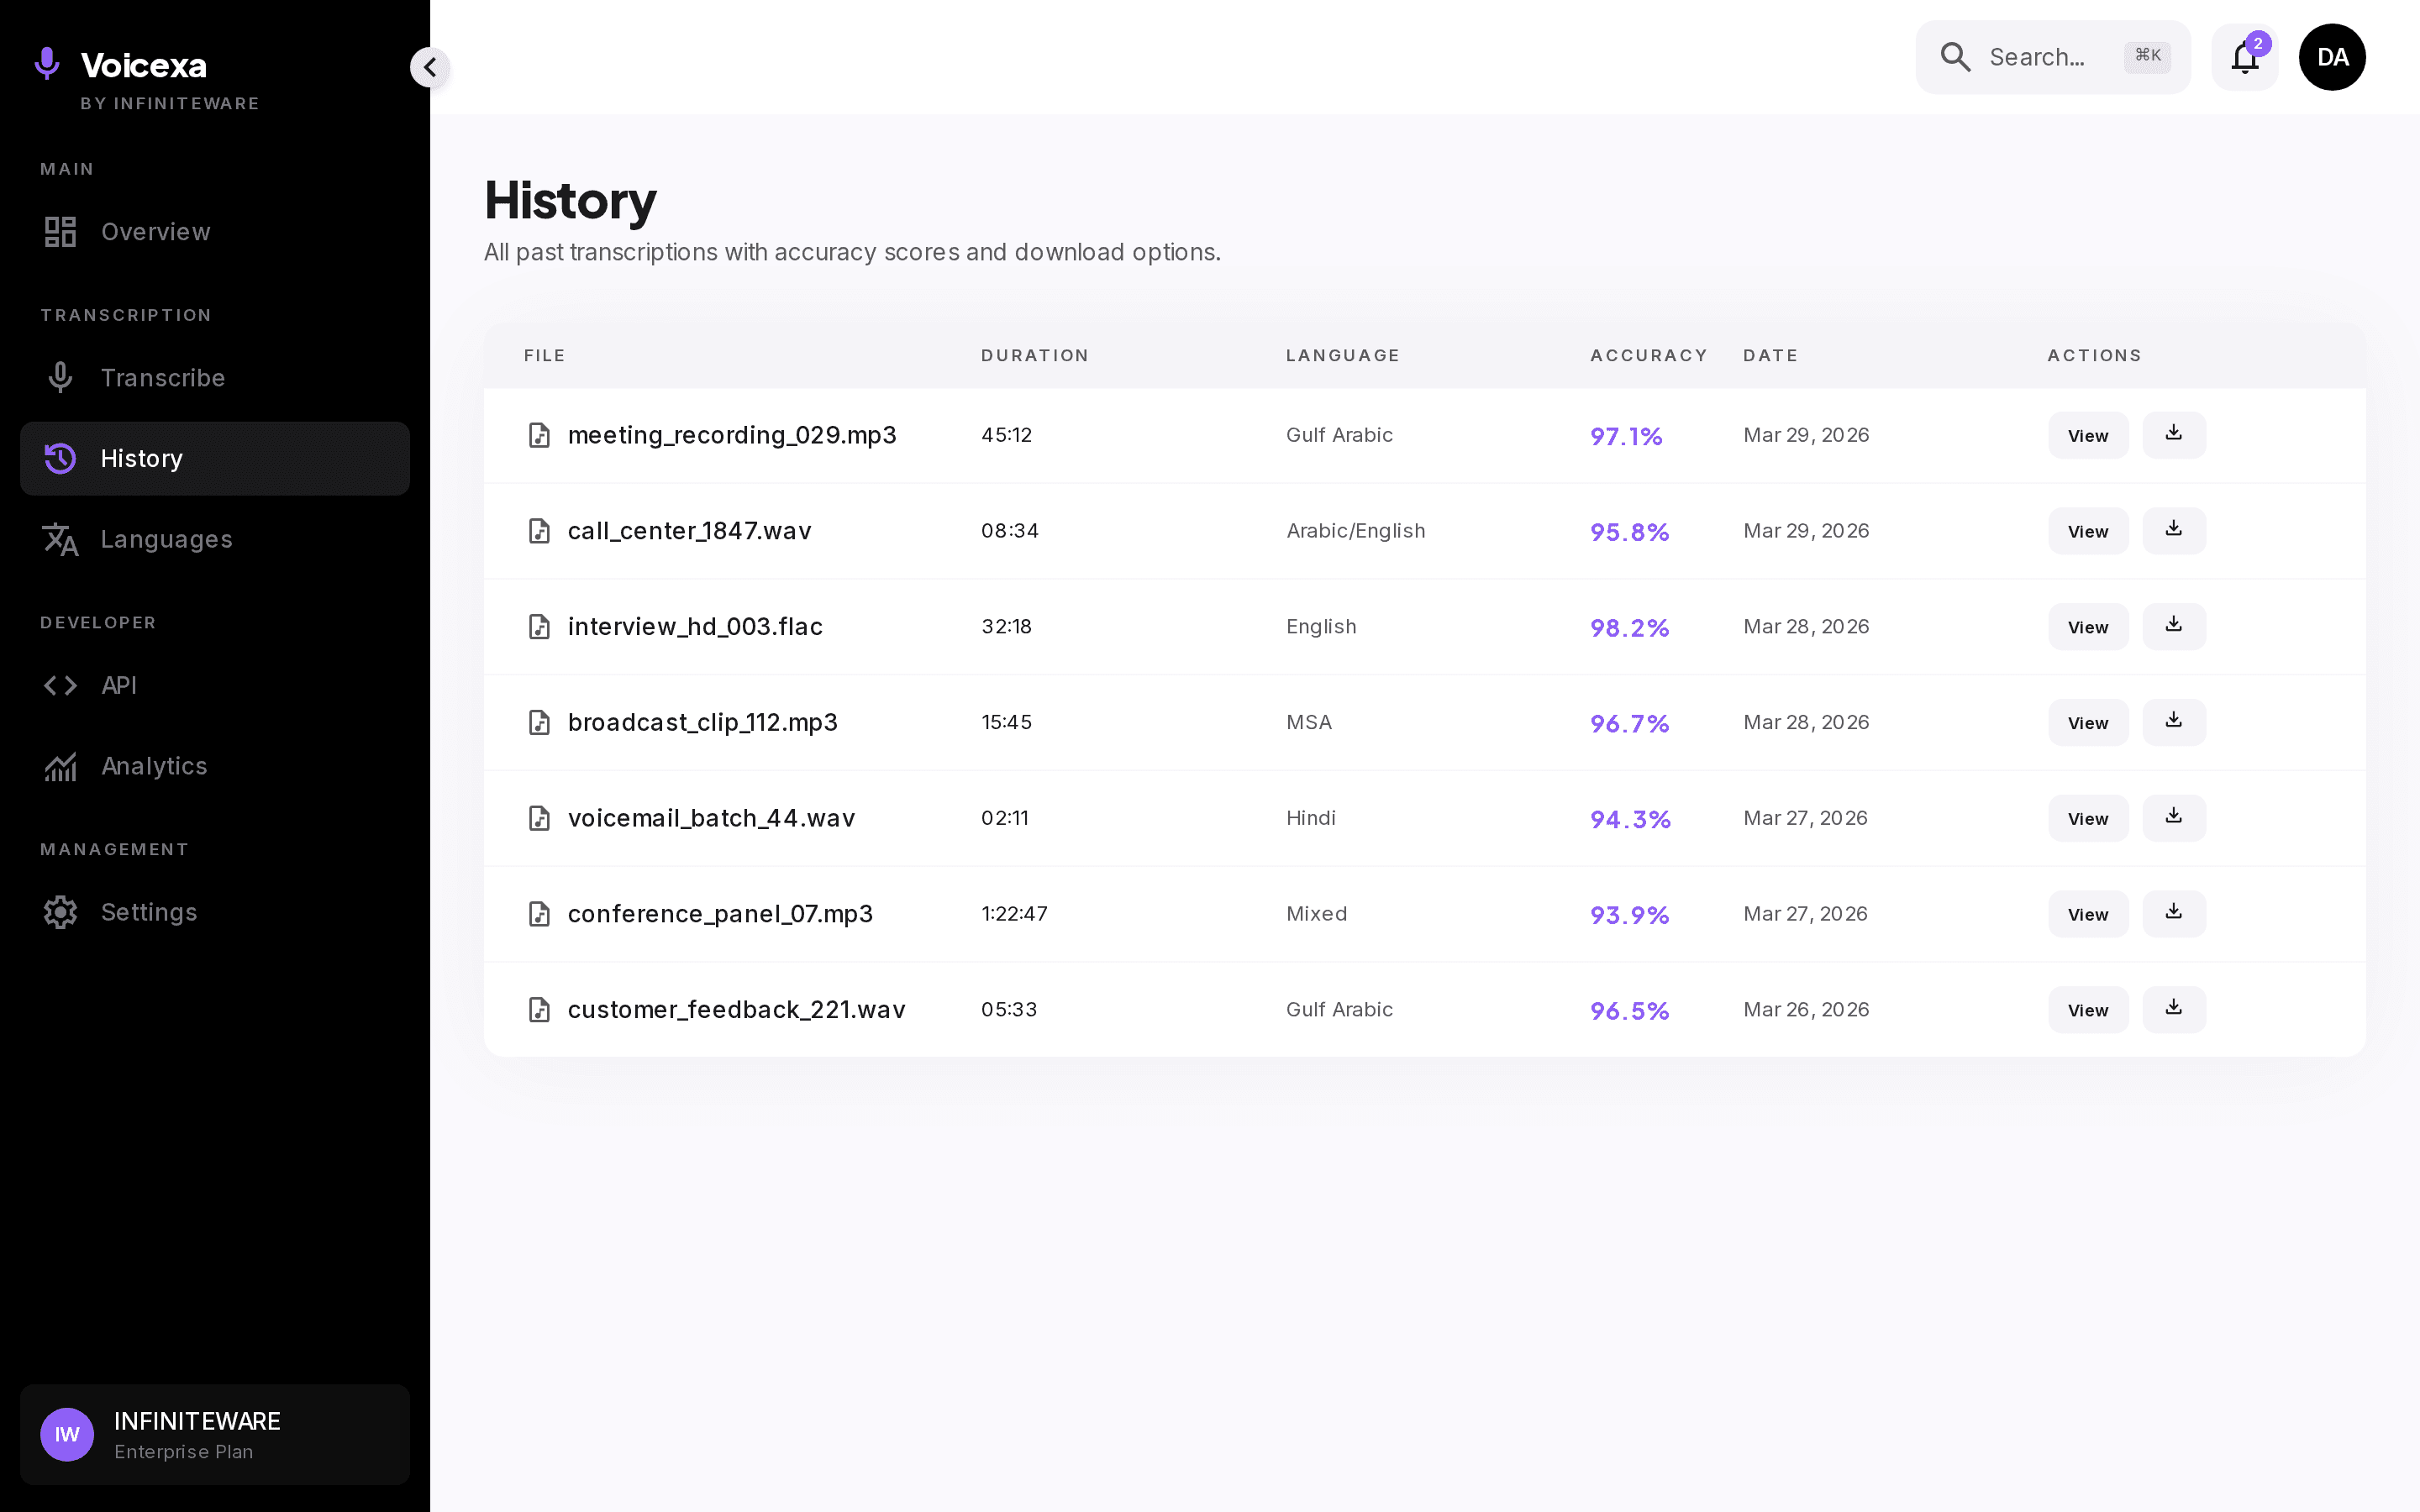Click file icon beside conference_panel_07.mp3
The image size is (2420, 1512).
point(539,914)
